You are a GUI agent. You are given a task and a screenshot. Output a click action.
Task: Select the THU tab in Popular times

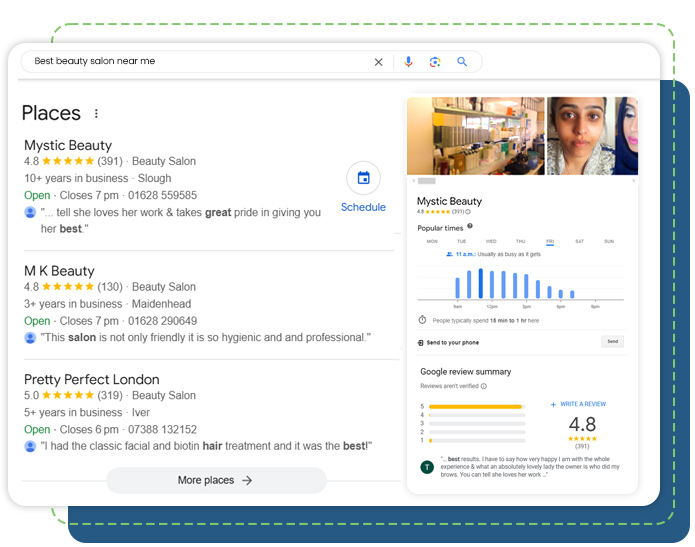tap(520, 242)
